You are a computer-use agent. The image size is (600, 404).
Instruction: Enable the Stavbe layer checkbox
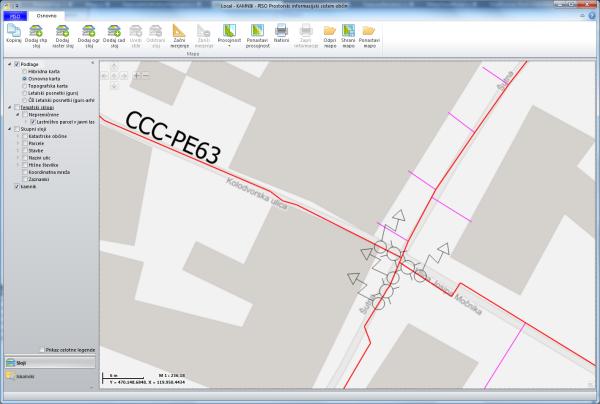[x=25, y=150]
